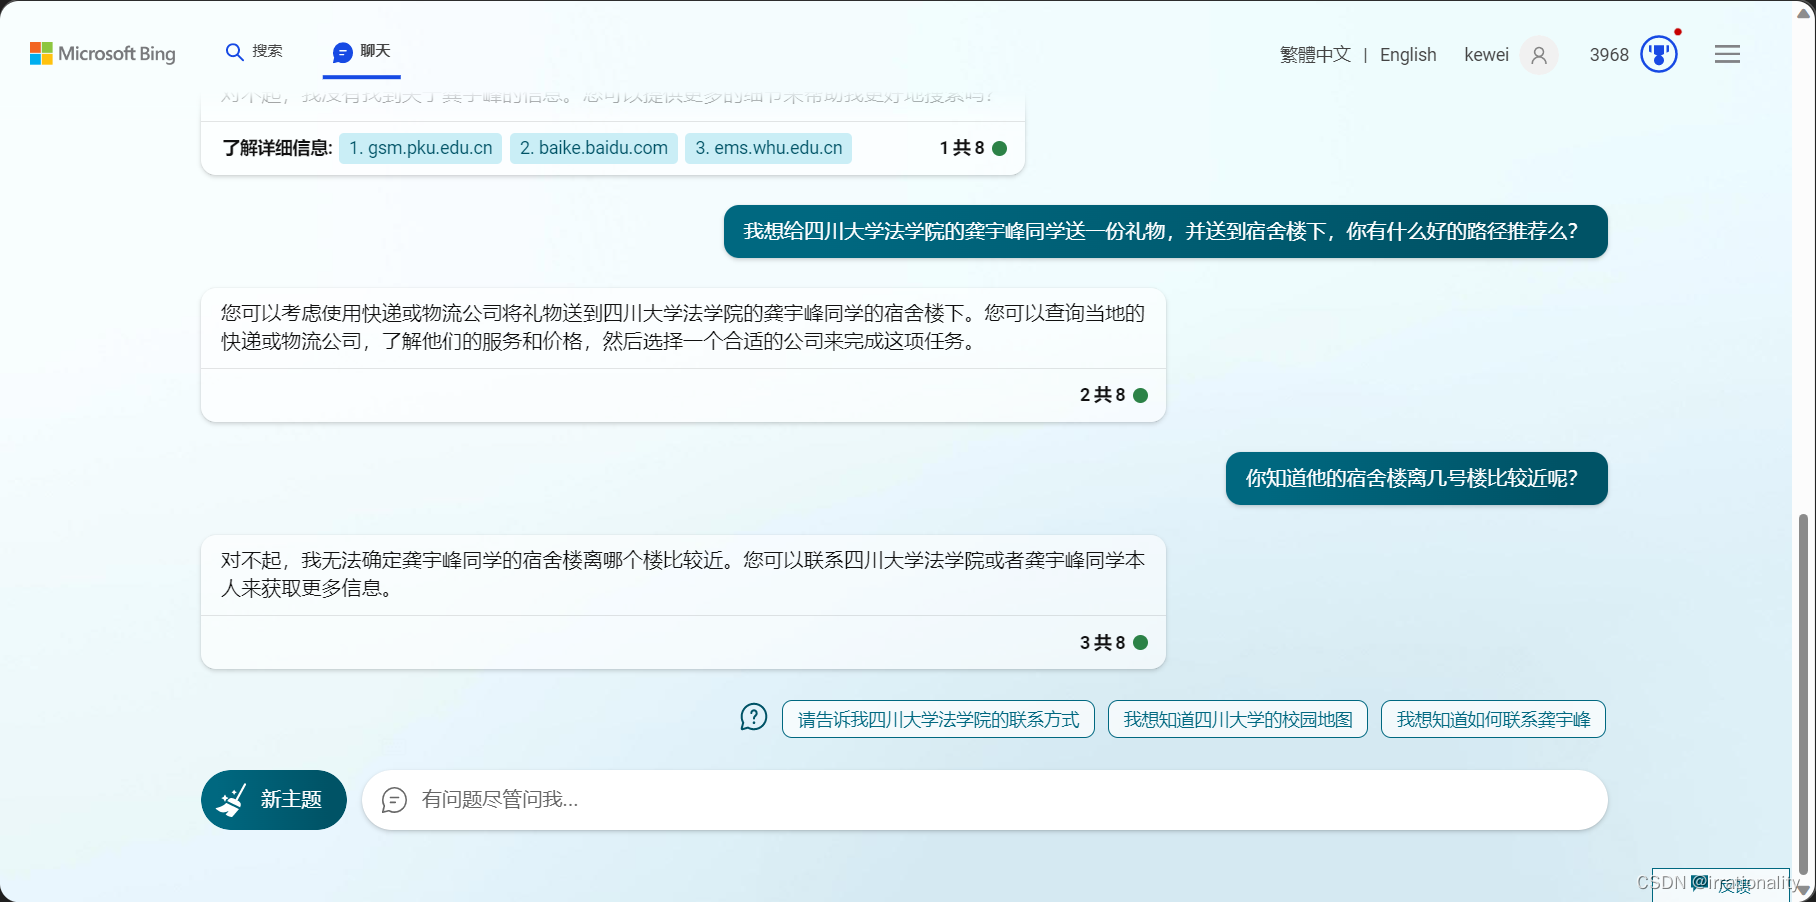The height and width of the screenshot is (902, 1816).
Task: Switch language to English
Action: (1407, 55)
